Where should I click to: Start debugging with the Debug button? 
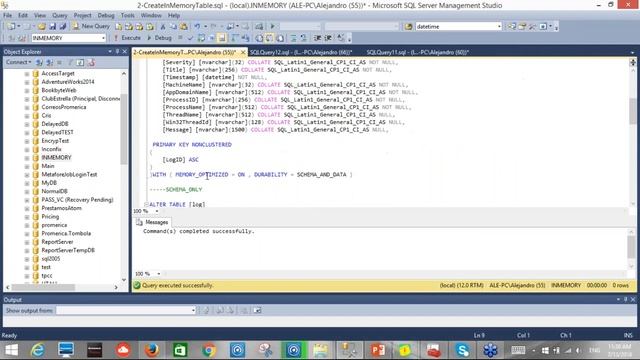click(159, 38)
